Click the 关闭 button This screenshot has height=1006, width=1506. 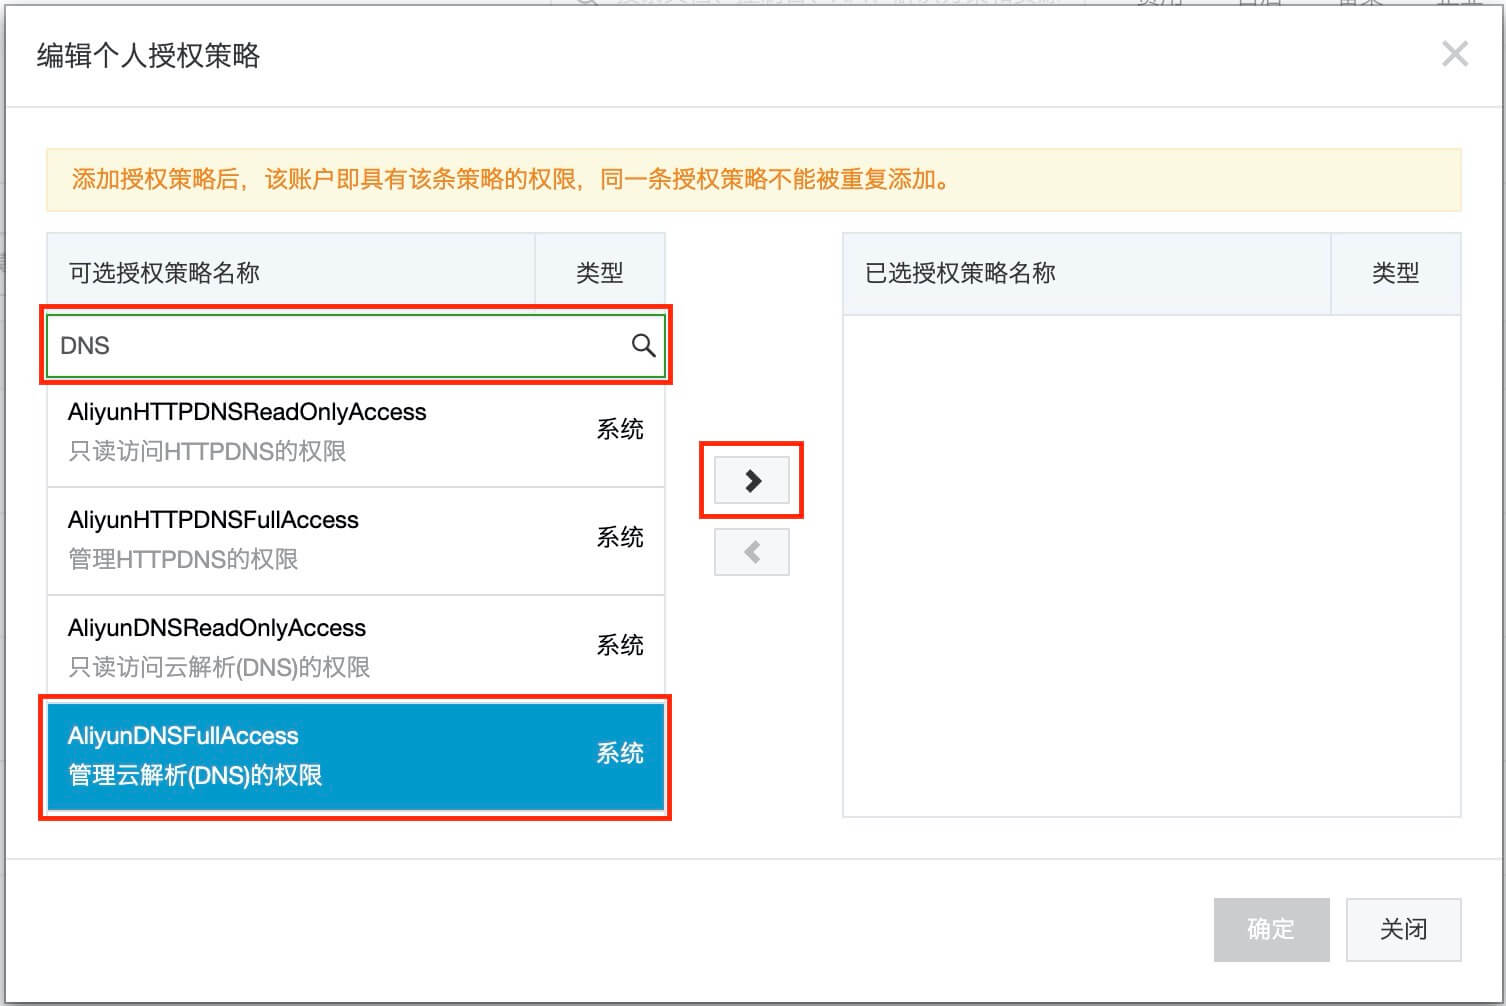[x=1404, y=930]
